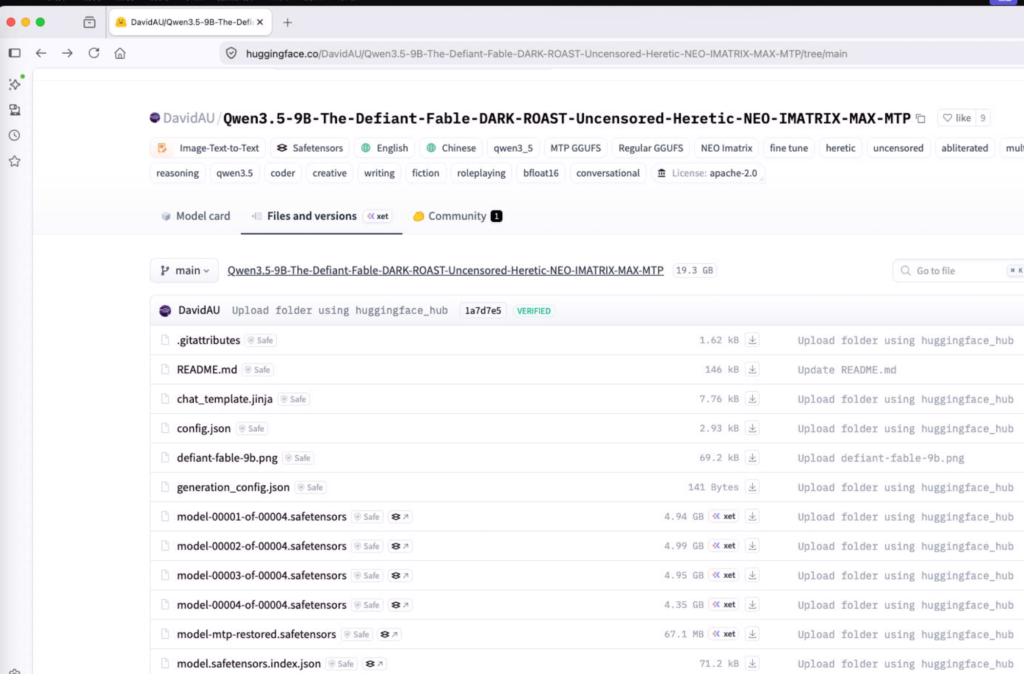Click the uncensored tag
Image resolution: width=1024 pixels, height=674 pixels.
tap(898, 148)
